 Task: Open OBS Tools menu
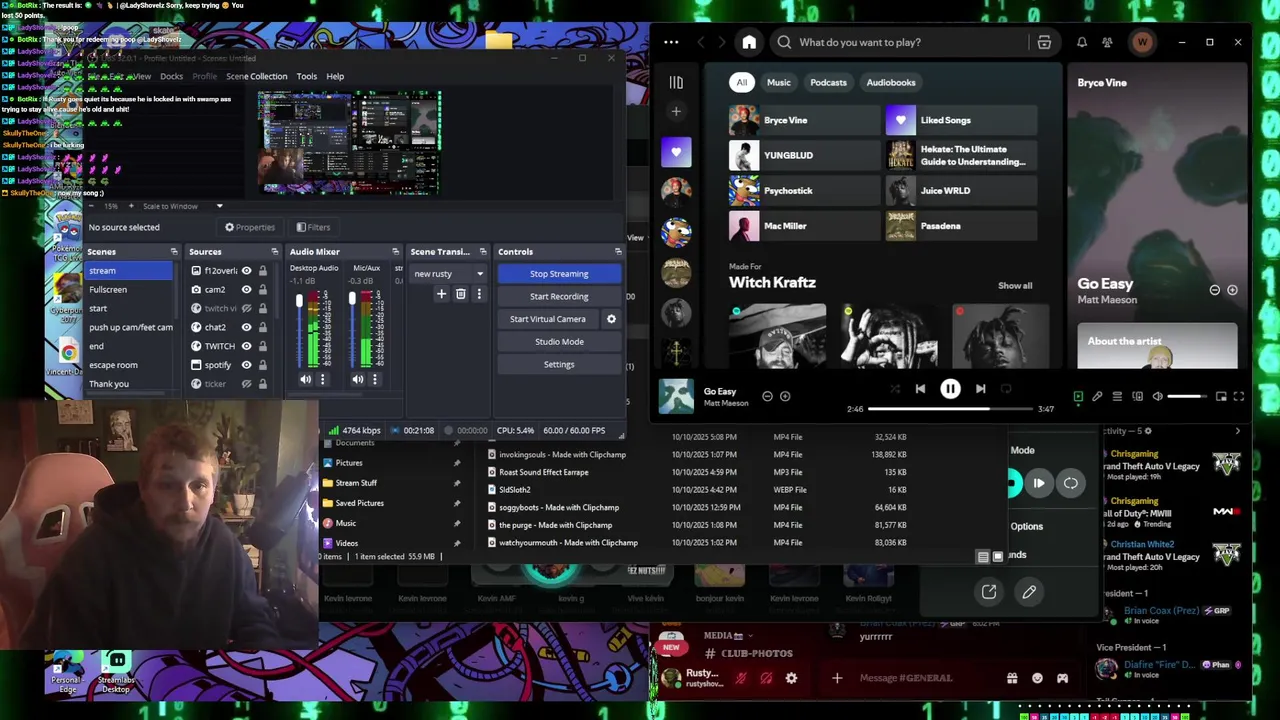(307, 76)
